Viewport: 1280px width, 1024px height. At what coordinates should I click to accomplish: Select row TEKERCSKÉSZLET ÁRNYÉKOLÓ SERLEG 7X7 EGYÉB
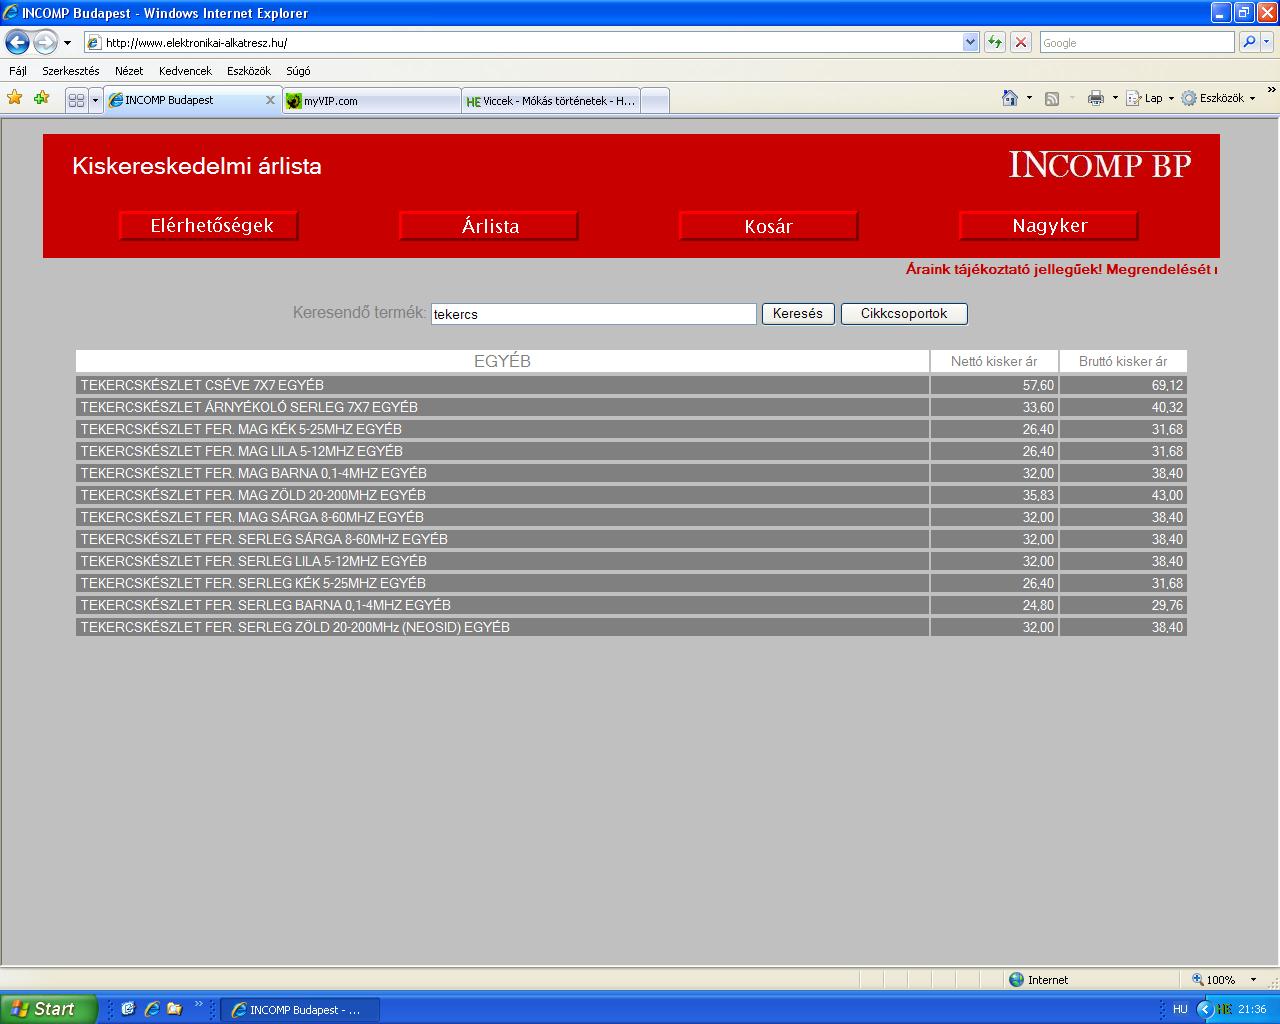pos(502,407)
